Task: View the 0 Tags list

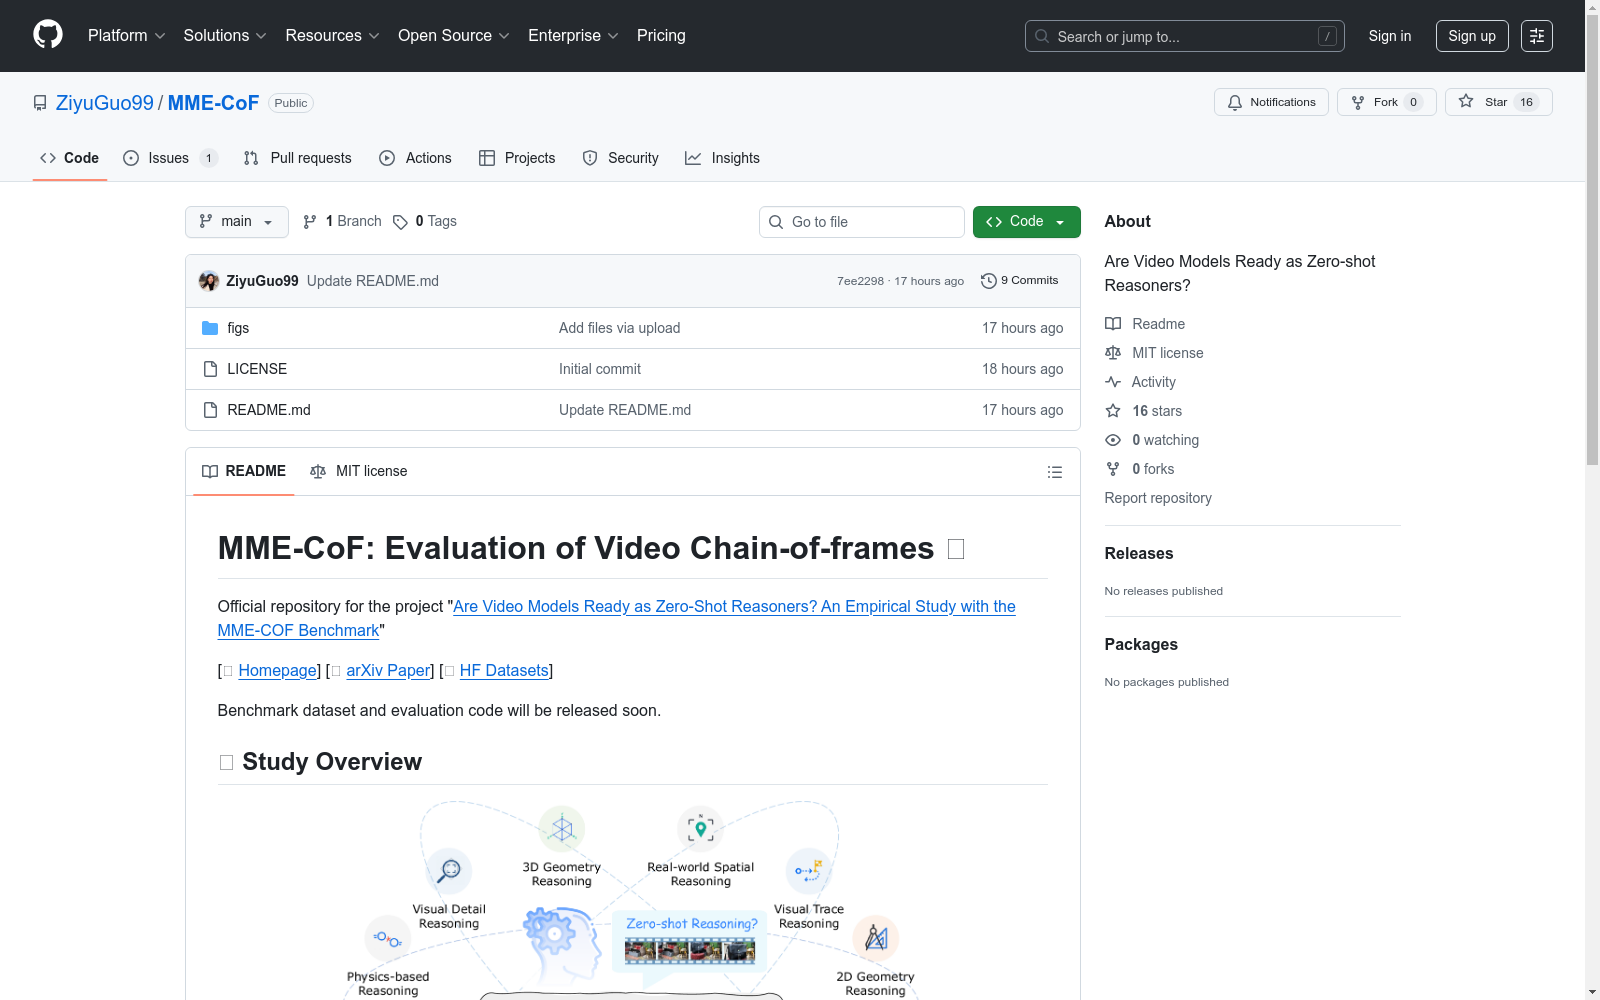Action: (425, 222)
